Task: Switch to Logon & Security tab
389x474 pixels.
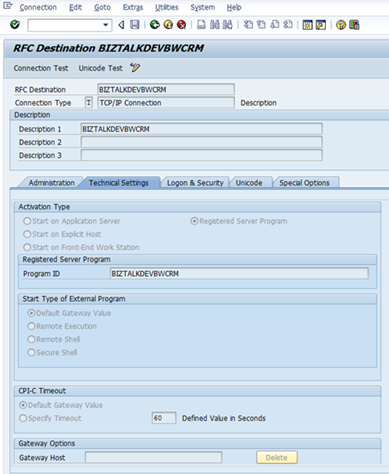Action: click(x=195, y=183)
